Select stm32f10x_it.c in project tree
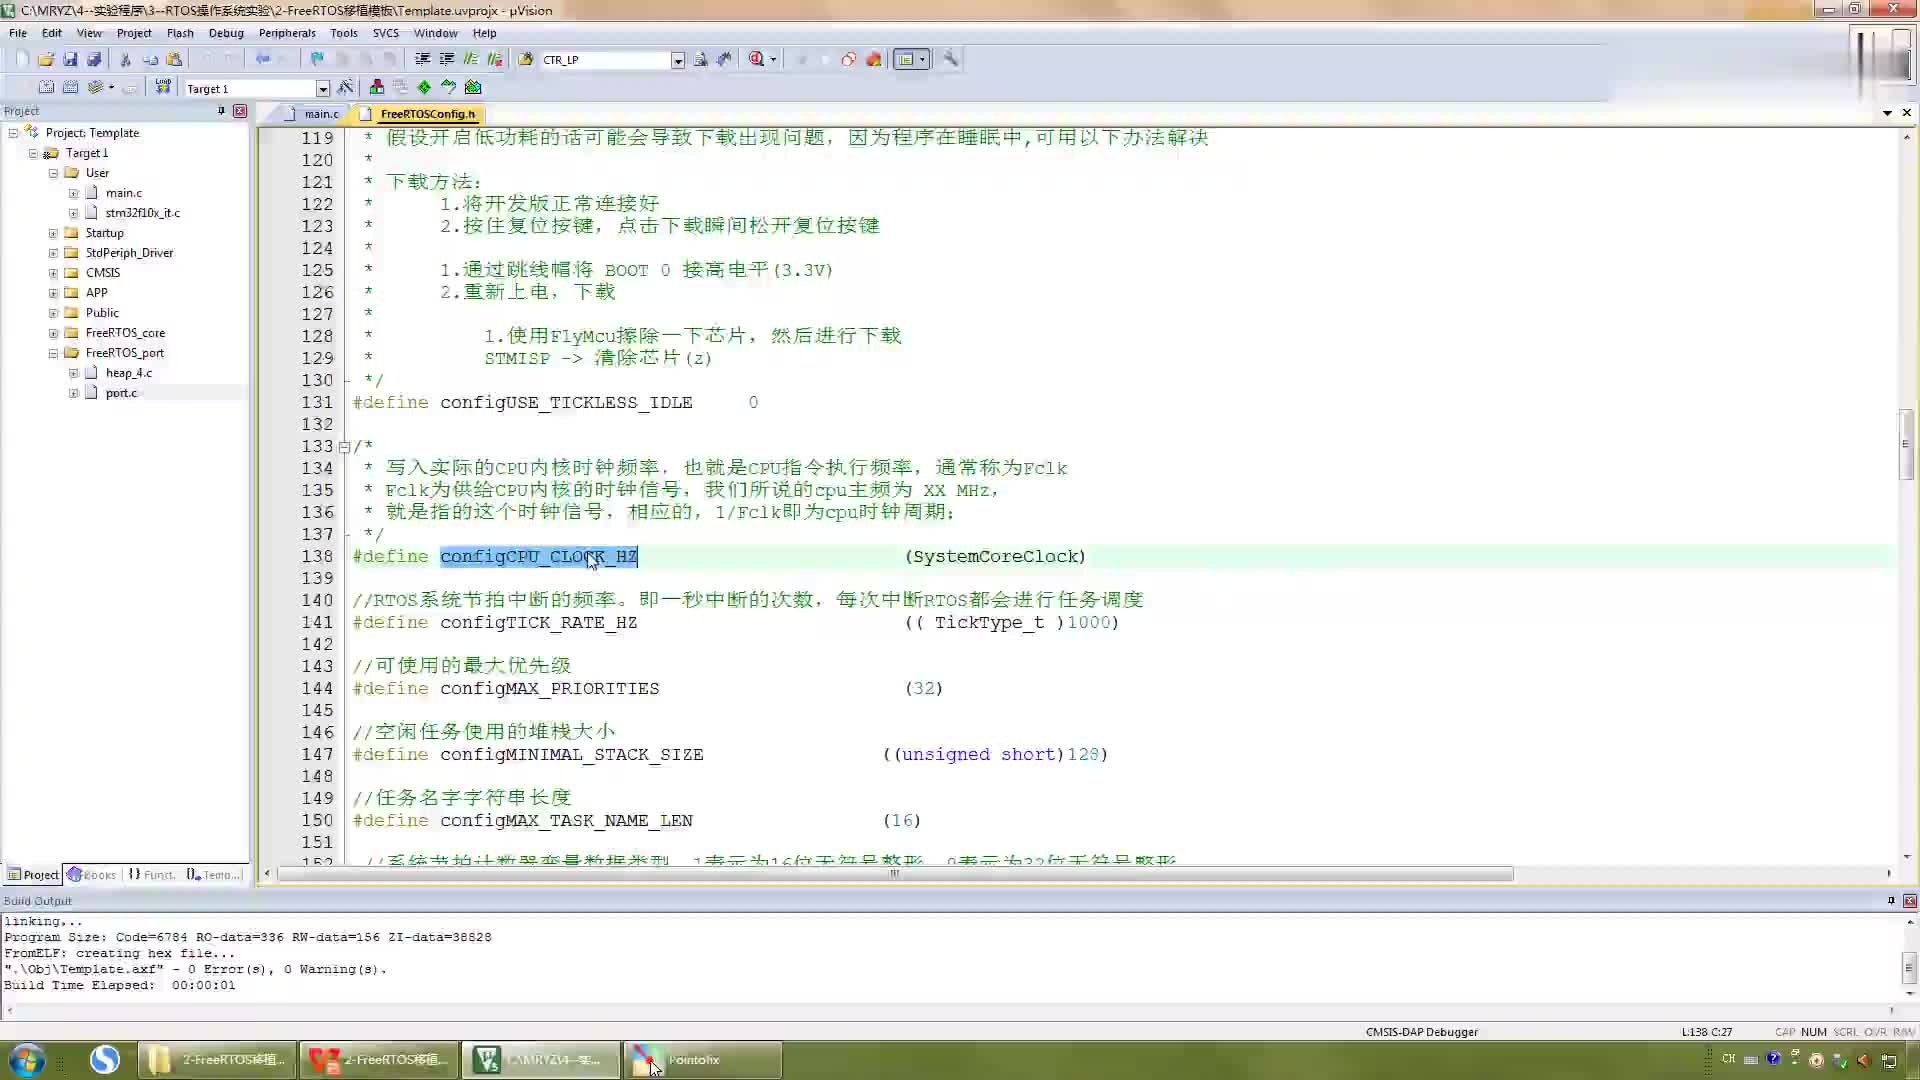Screen dimensions: 1920x1080 143,213
